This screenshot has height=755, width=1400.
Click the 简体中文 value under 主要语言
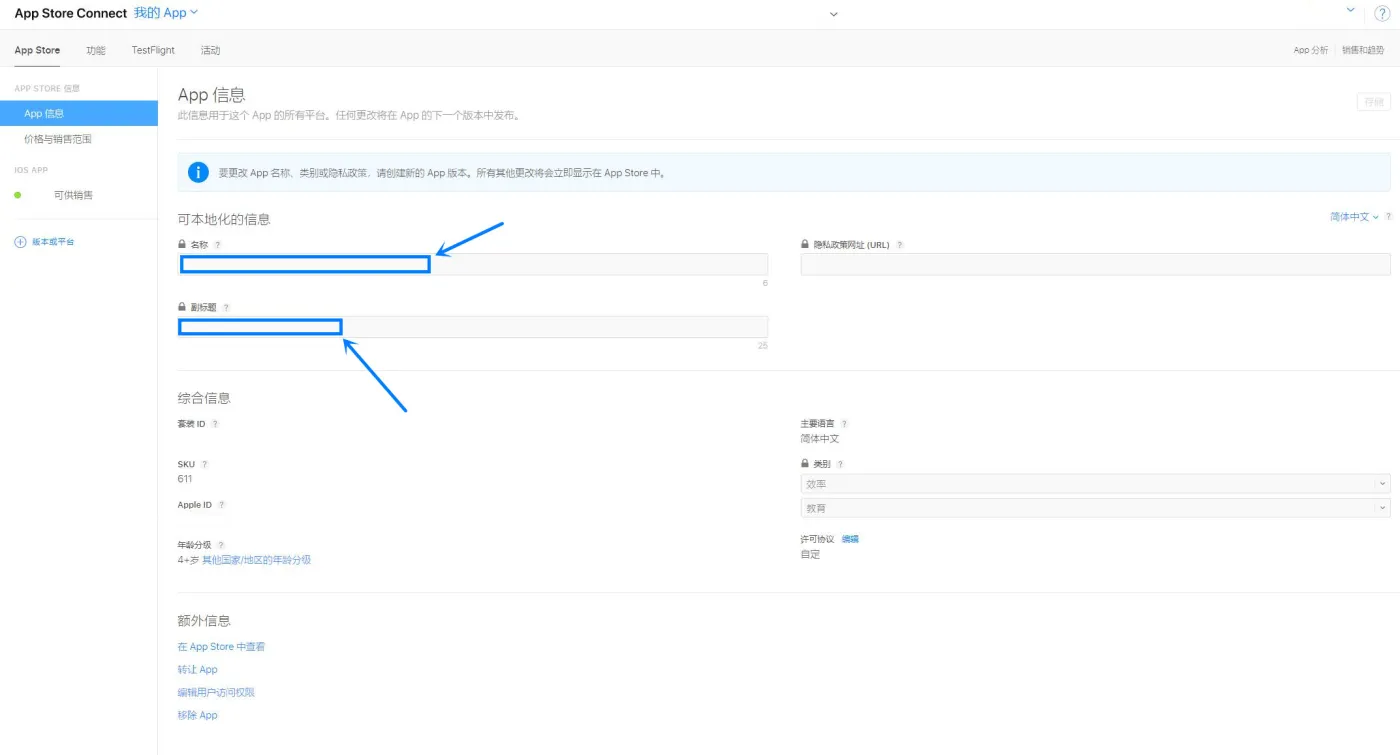coord(820,439)
